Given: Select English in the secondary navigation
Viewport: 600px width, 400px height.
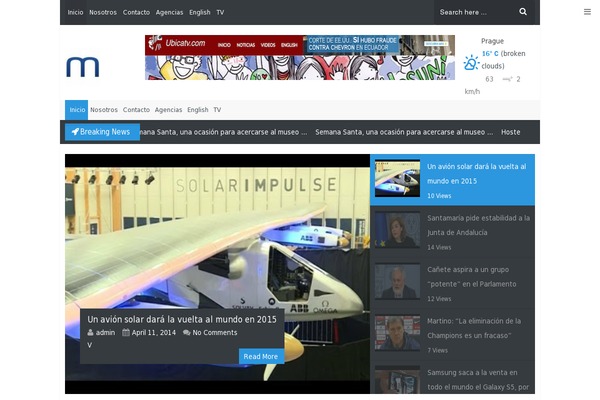Looking at the screenshot, I should coord(198,110).
